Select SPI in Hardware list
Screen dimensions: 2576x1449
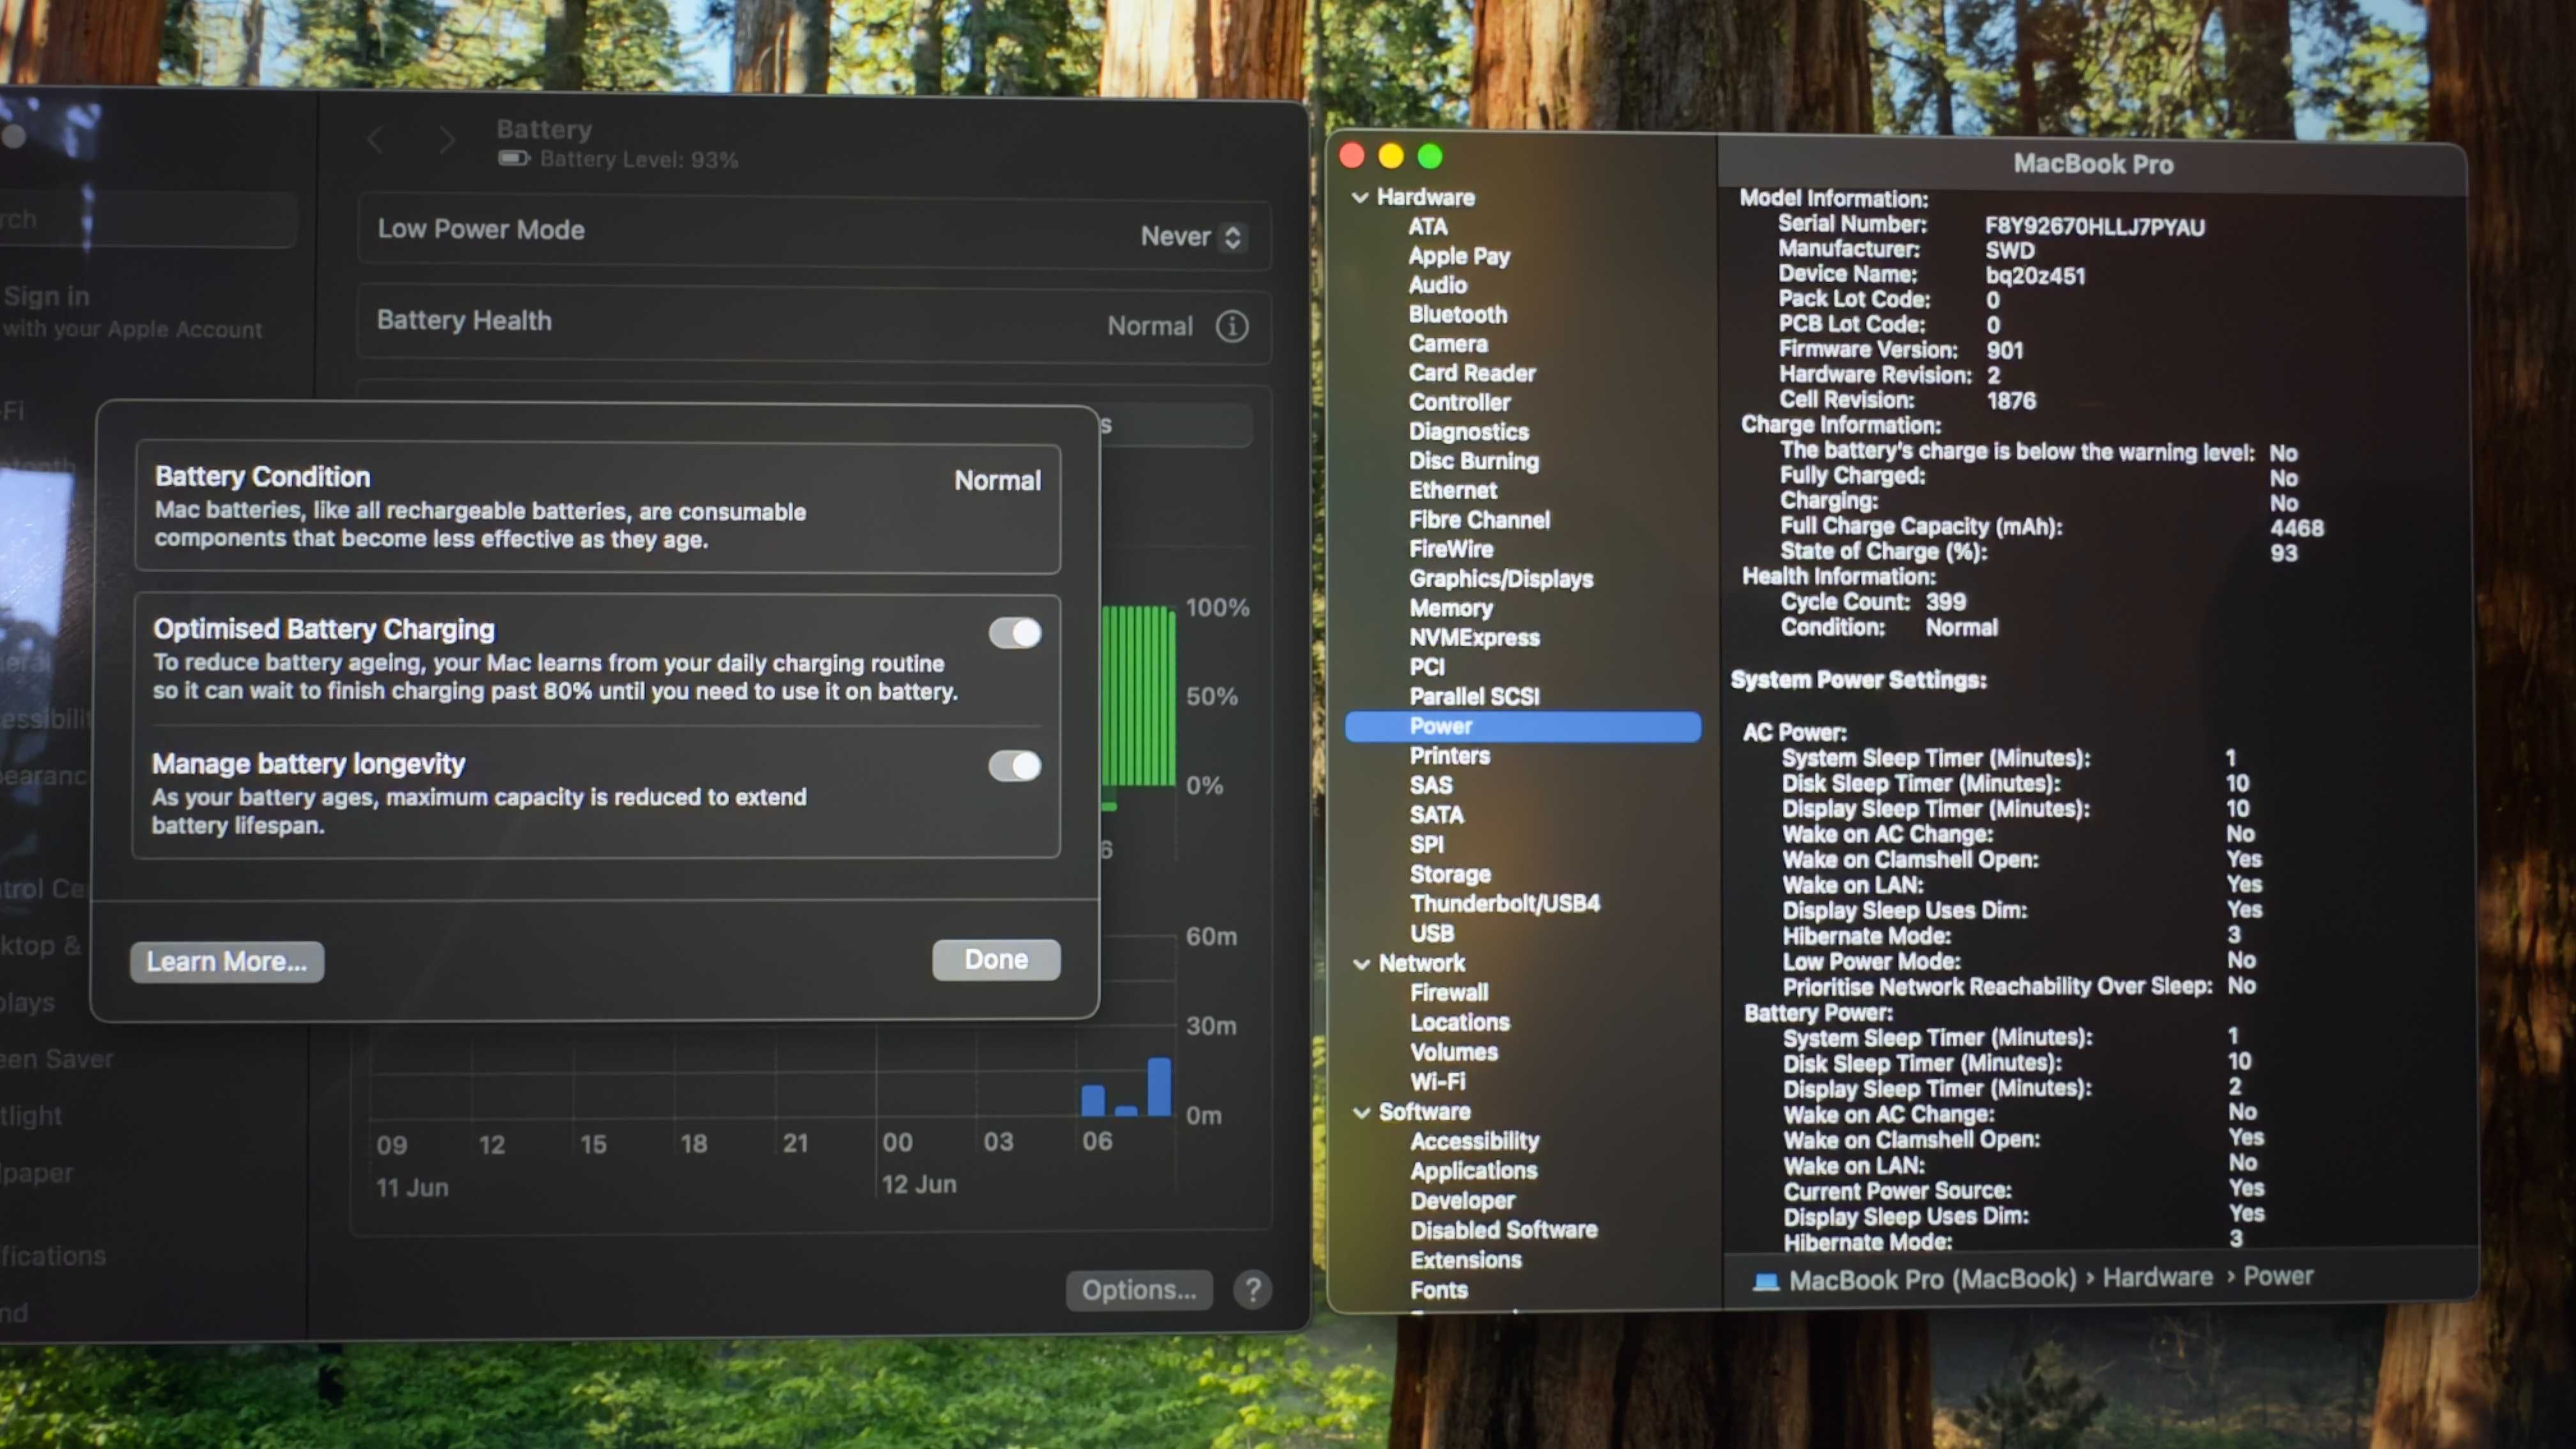(x=1427, y=844)
